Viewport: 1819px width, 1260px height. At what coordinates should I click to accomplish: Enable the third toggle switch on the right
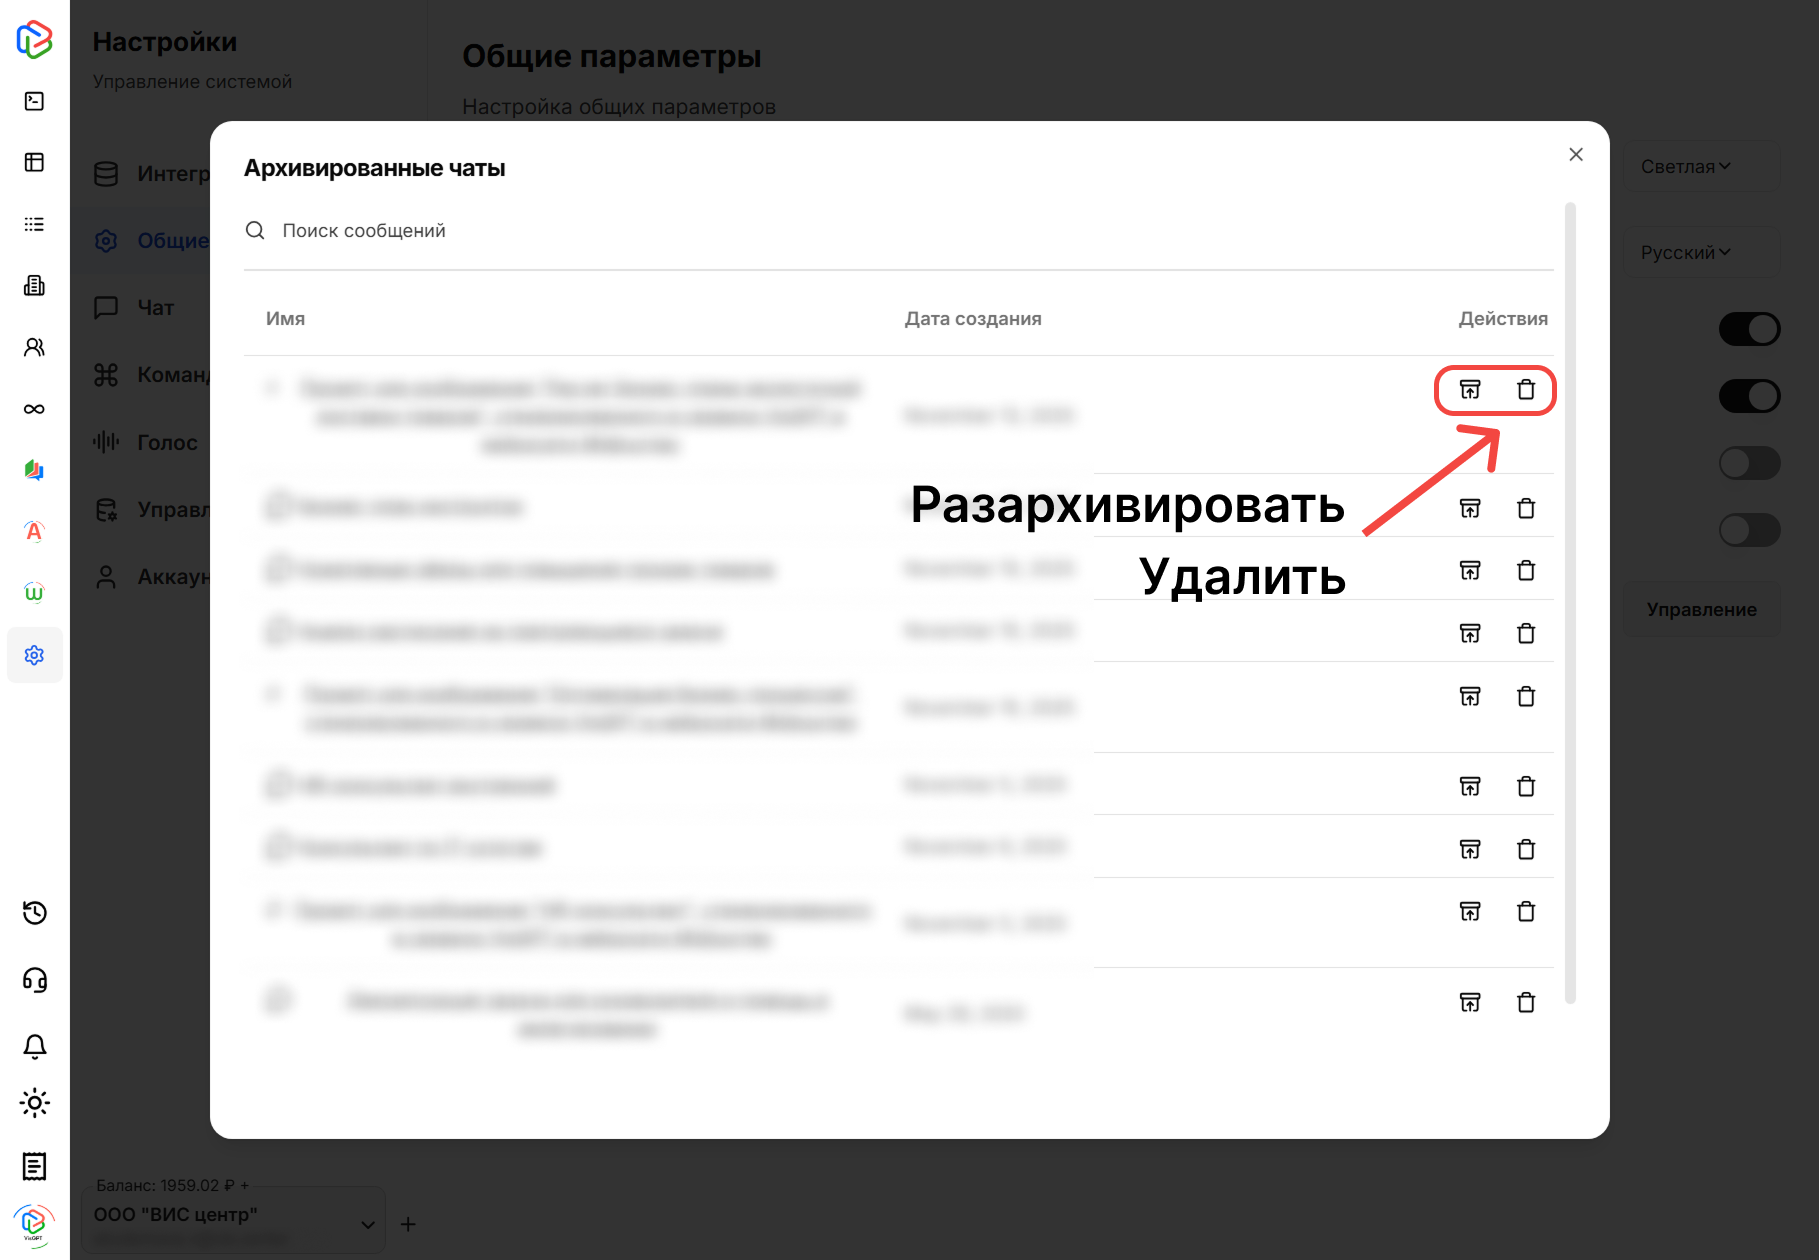coord(1749,463)
